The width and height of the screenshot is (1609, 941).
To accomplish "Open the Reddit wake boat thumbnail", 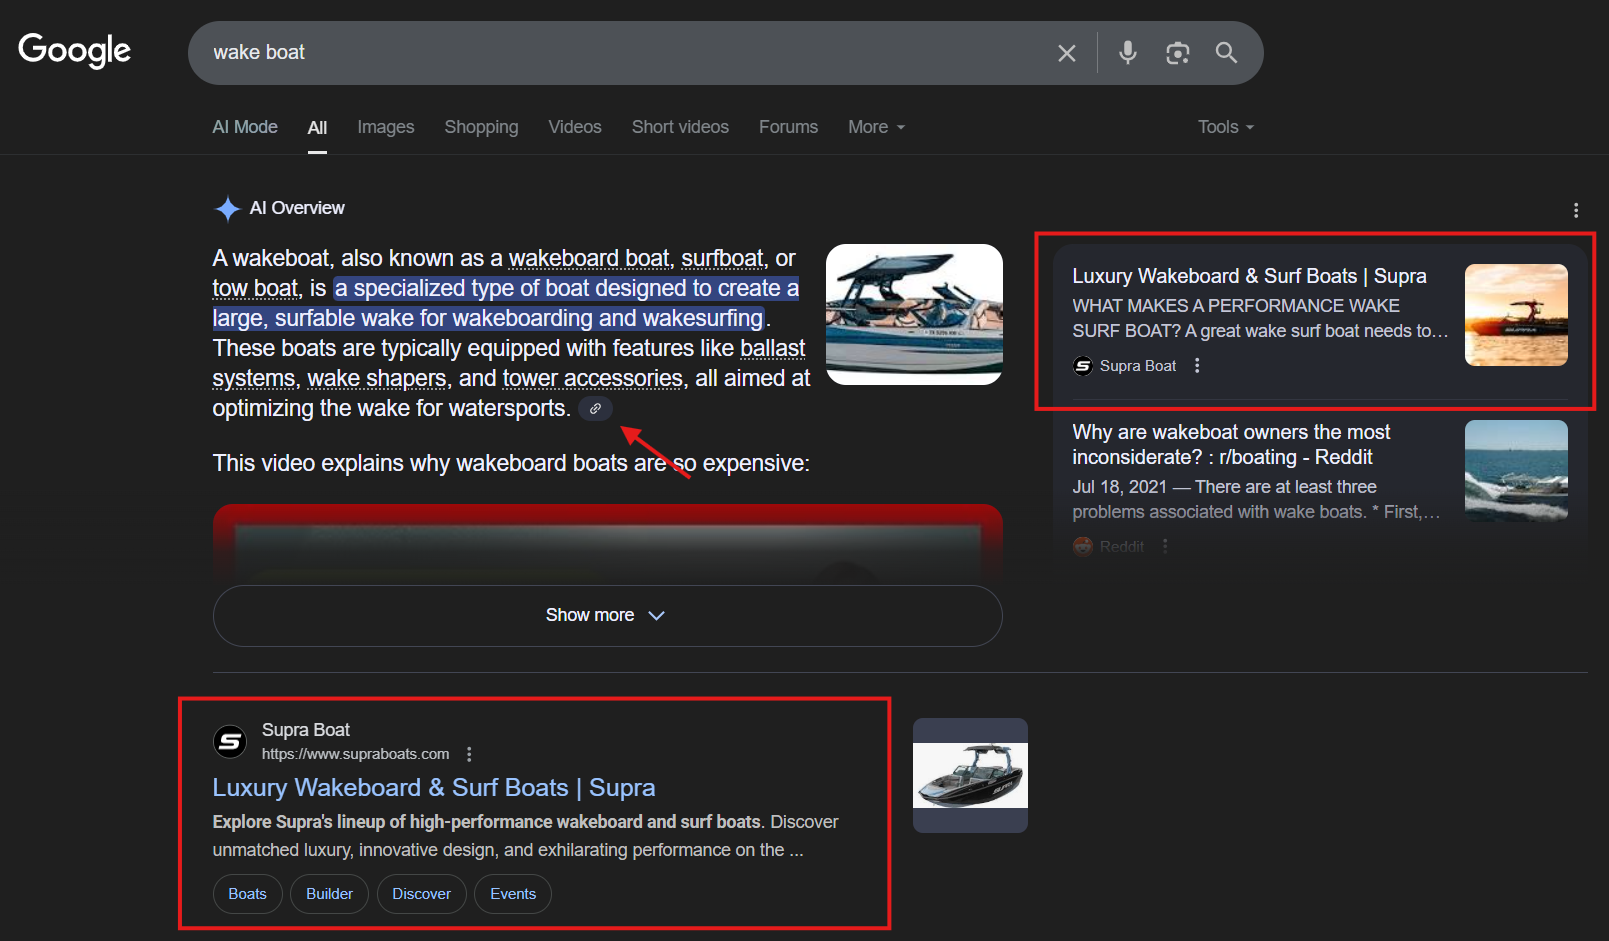I will (1516, 471).
